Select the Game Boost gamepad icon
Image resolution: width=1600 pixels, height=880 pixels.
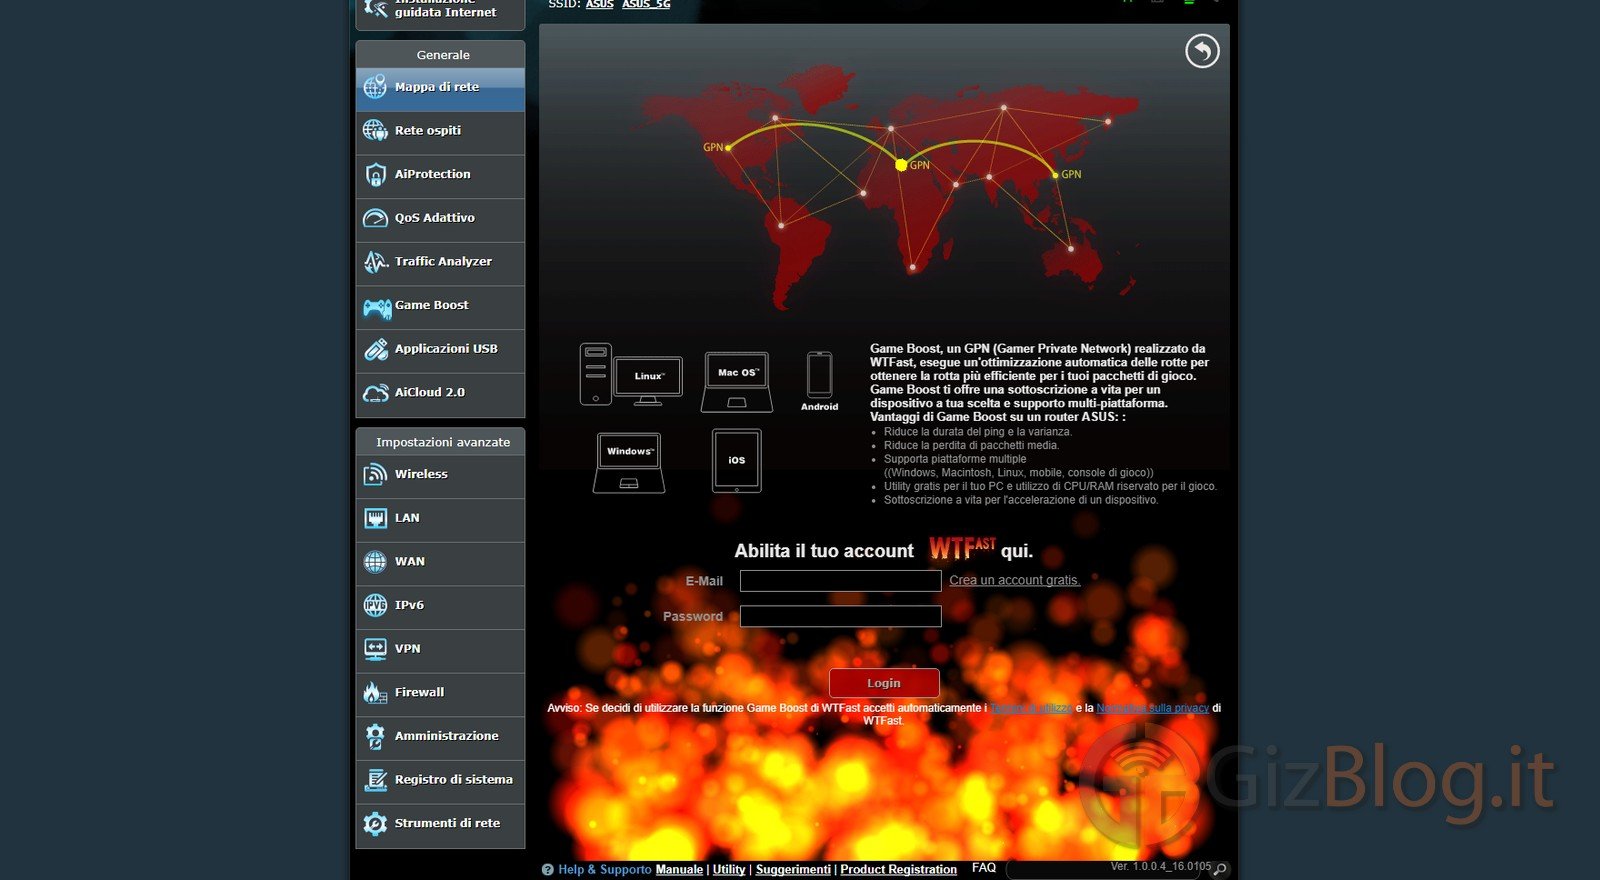[377, 307]
